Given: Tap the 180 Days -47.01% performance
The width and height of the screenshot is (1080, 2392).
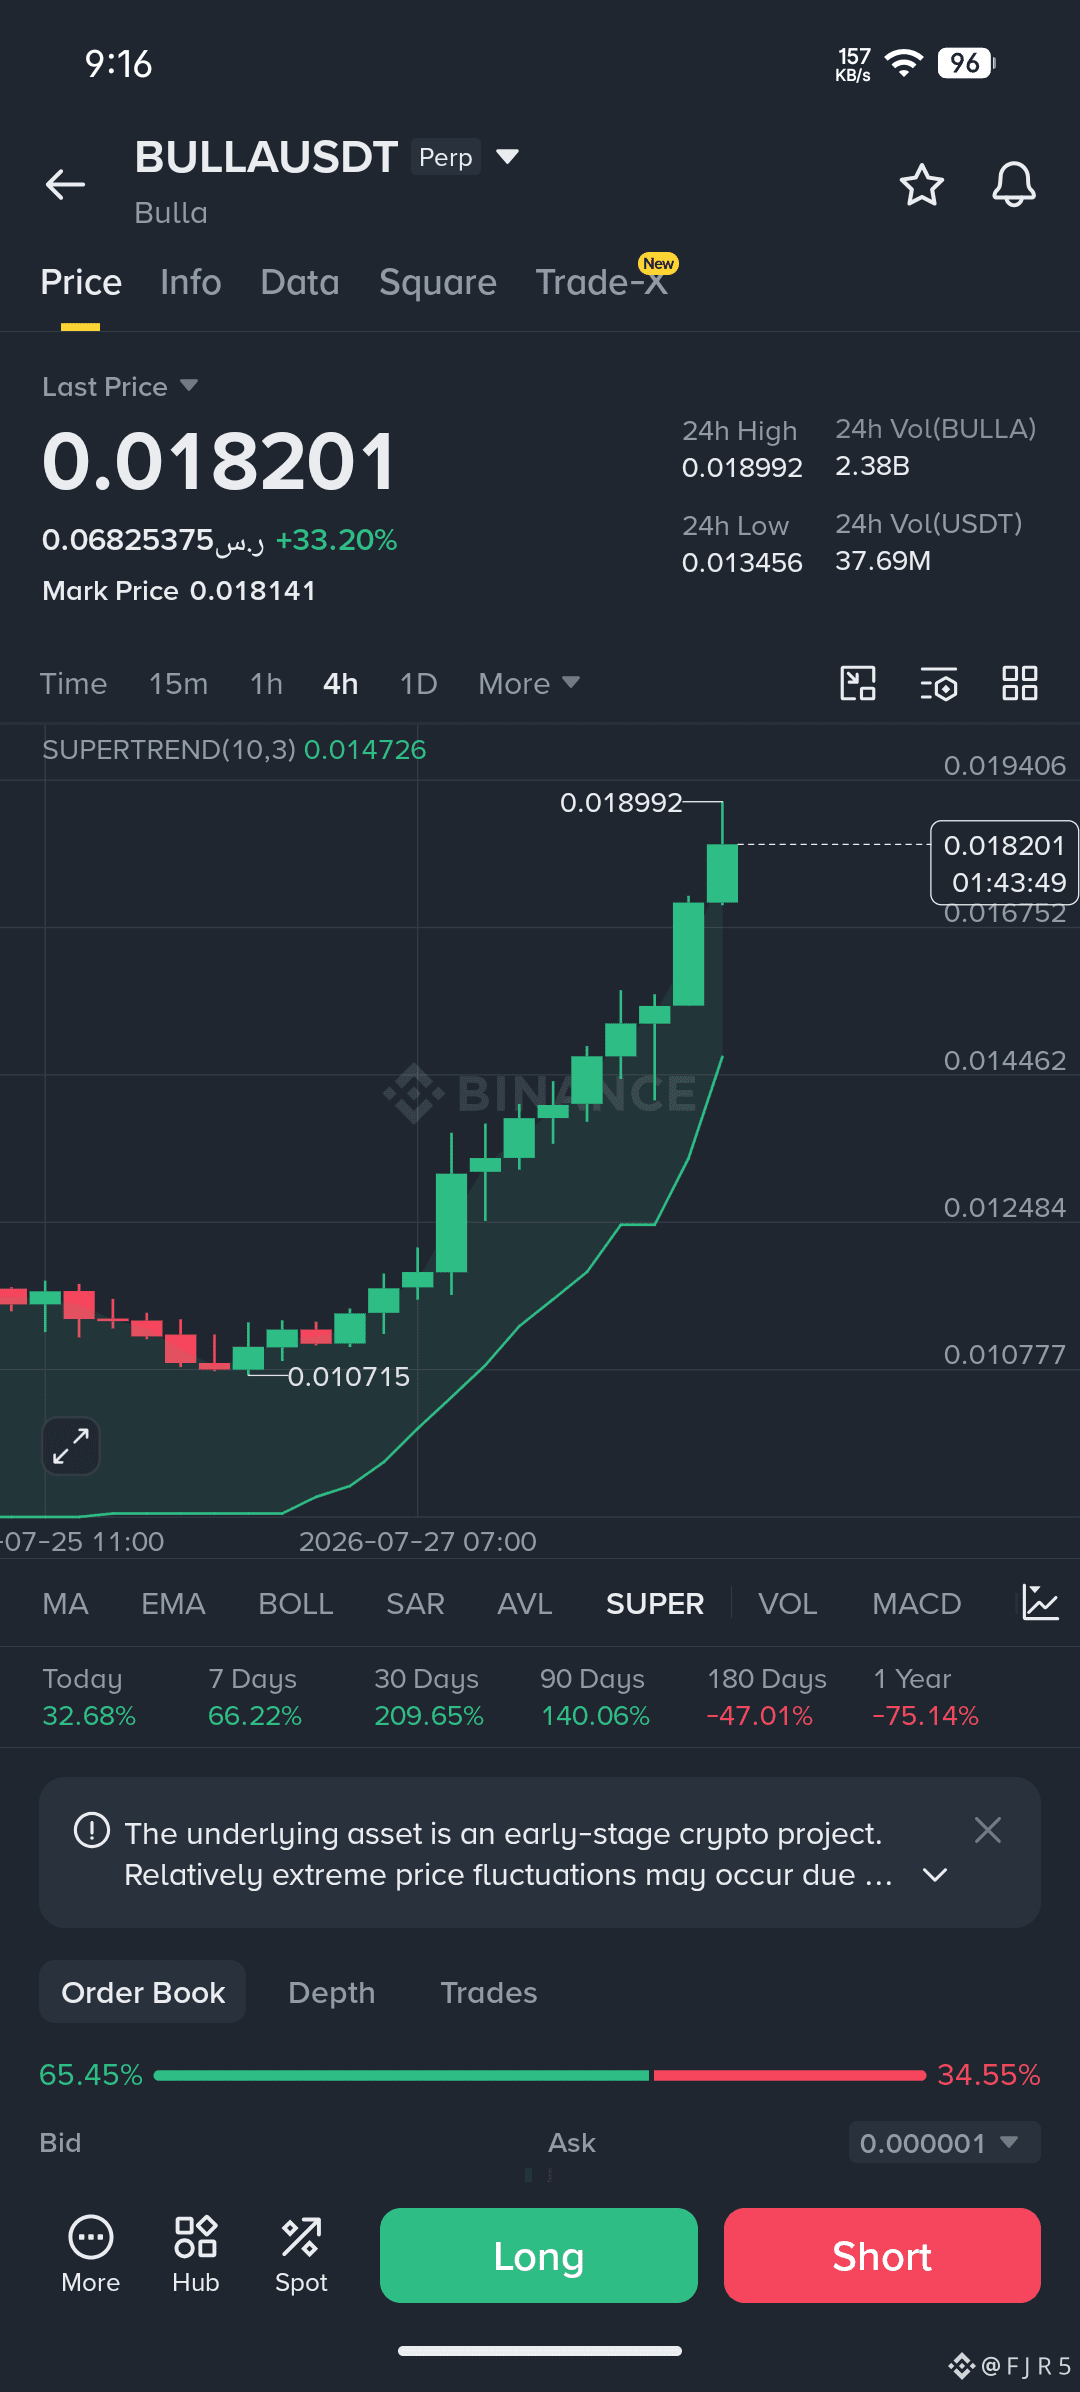Looking at the screenshot, I should click(x=767, y=1697).
